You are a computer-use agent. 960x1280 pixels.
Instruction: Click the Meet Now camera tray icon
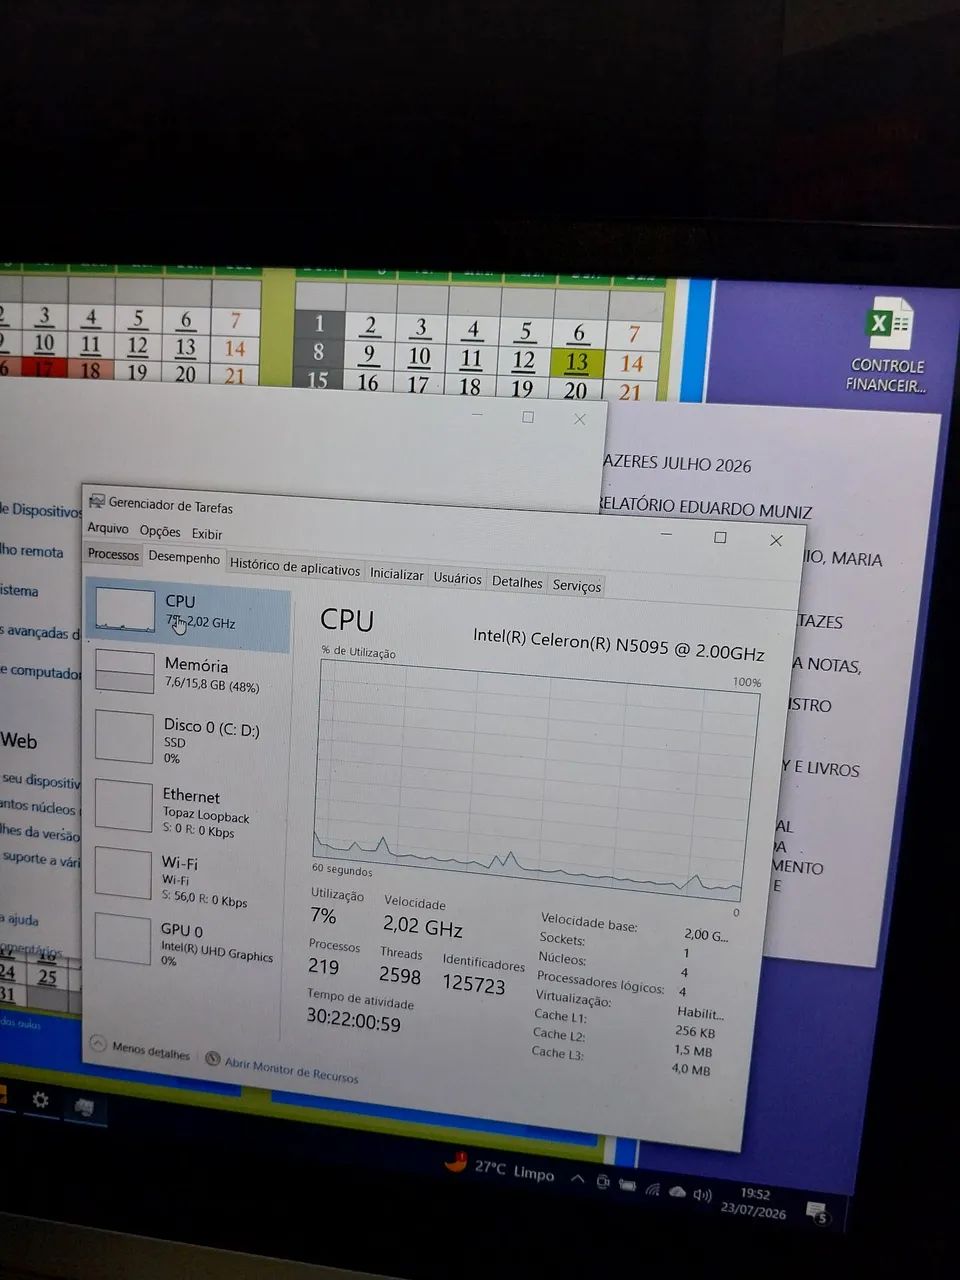tap(603, 1182)
